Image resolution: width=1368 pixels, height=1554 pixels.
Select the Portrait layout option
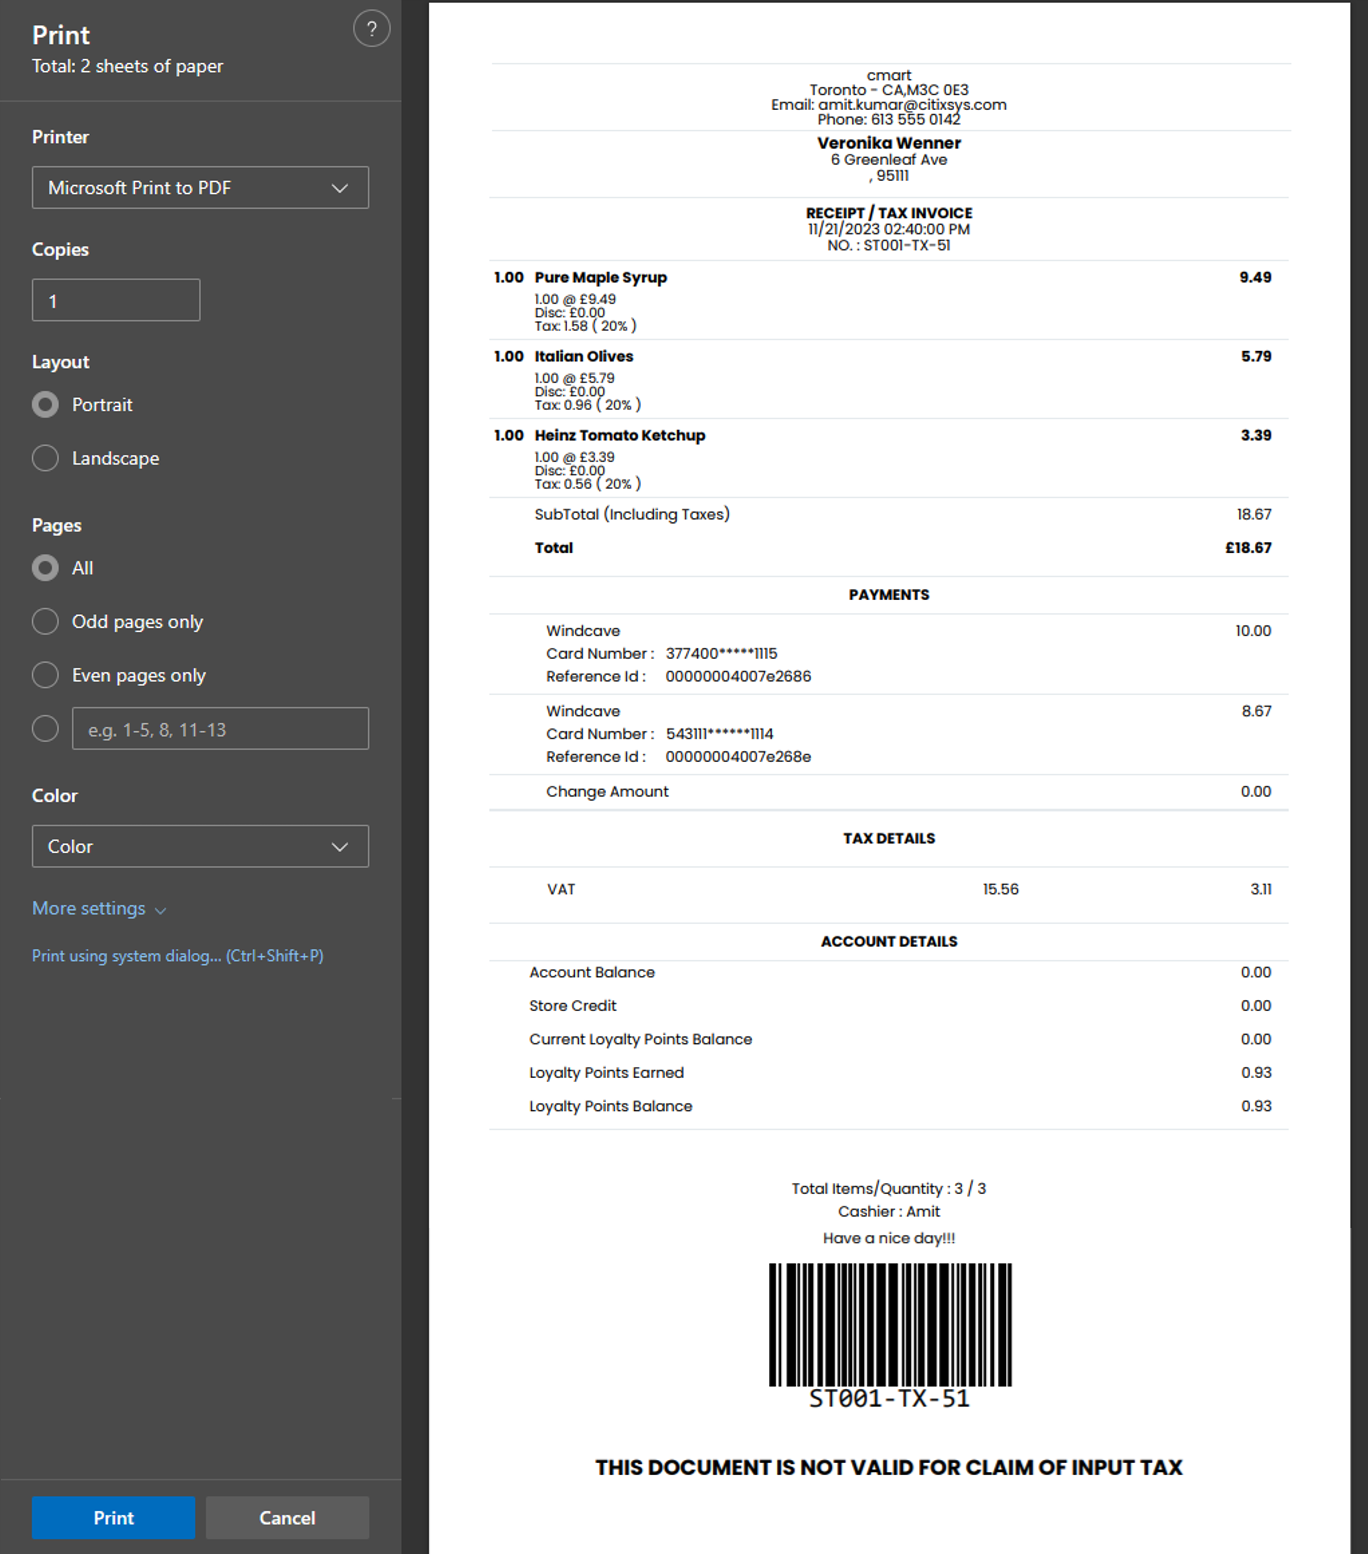coord(46,405)
